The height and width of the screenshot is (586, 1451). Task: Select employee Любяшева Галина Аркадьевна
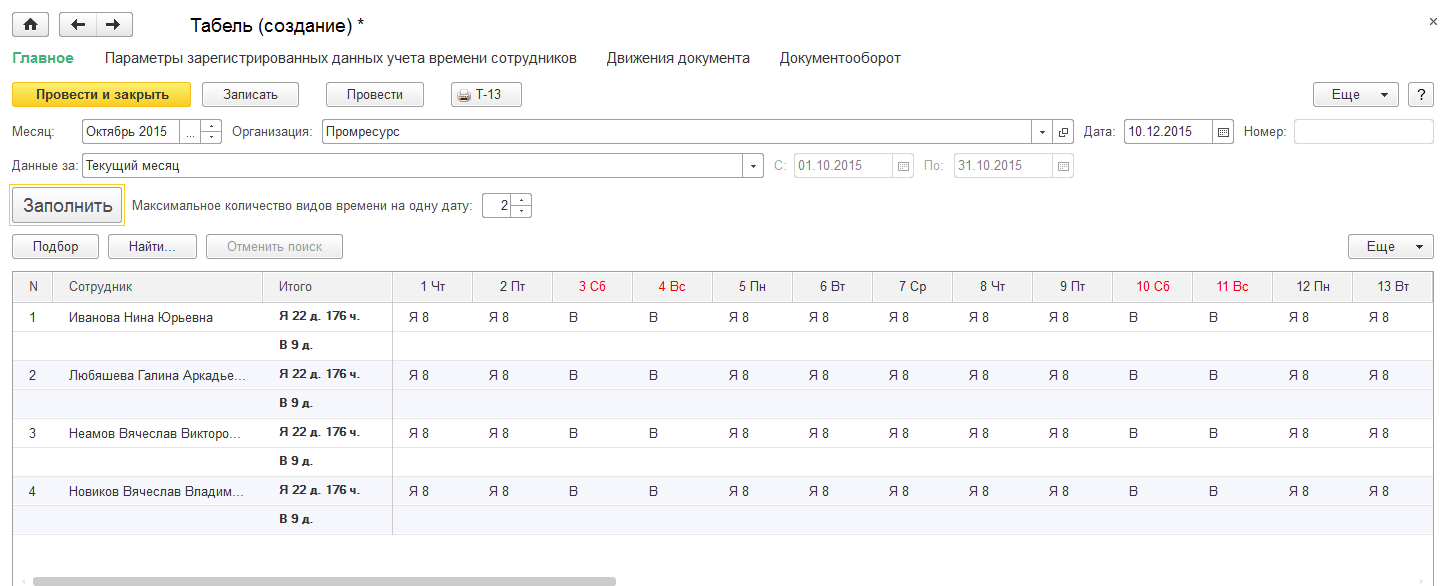pyautogui.click(x=157, y=376)
